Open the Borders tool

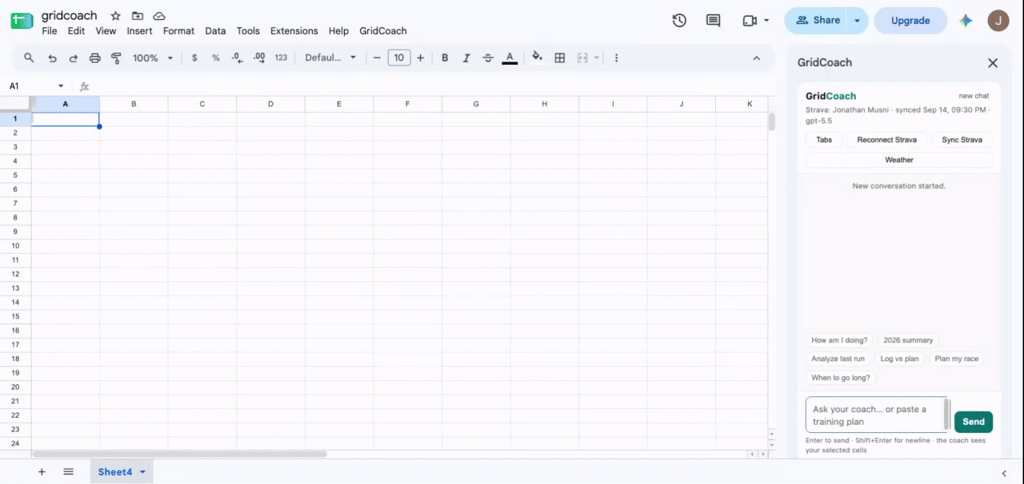560,58
